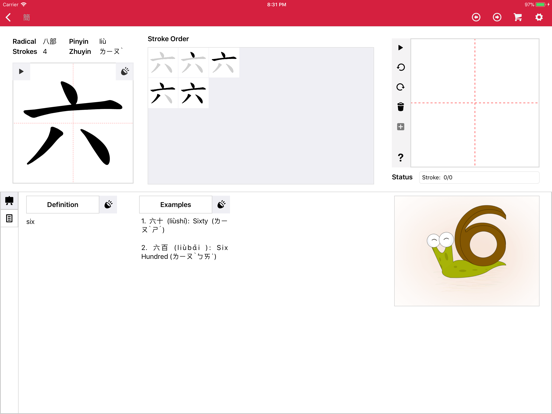Clear the writing pad with trash icon
Image resolution: width=552 pixels, height=414 pixels.
400,107
